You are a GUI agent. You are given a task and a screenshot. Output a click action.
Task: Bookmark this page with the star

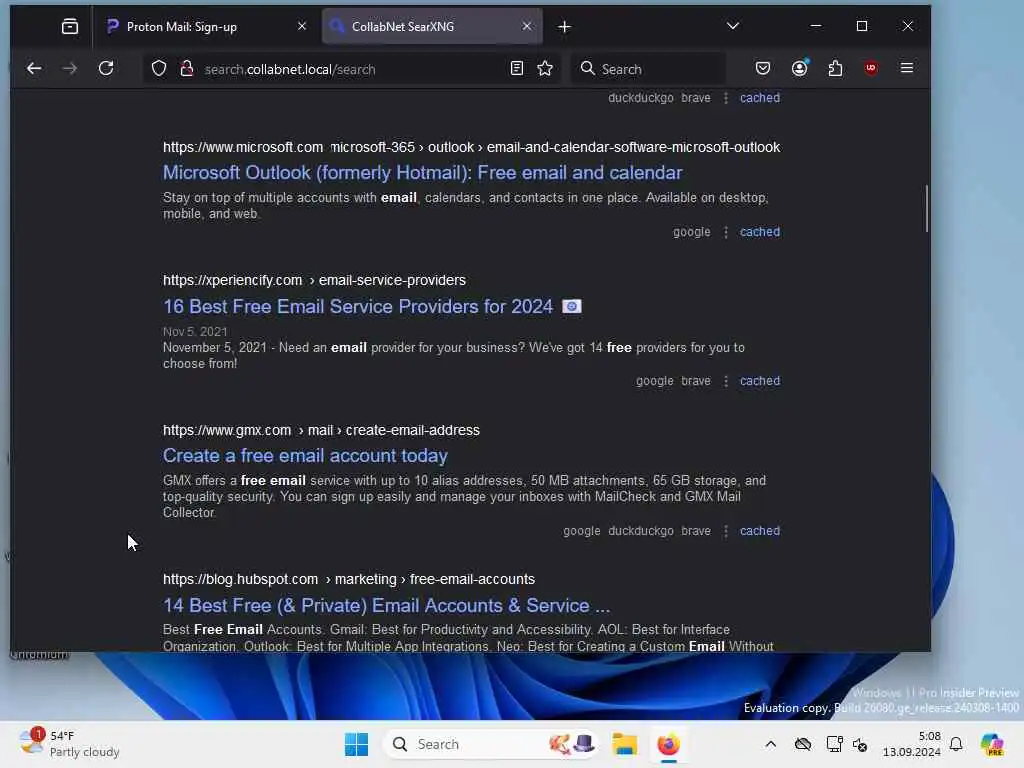[x=545, y=69]
